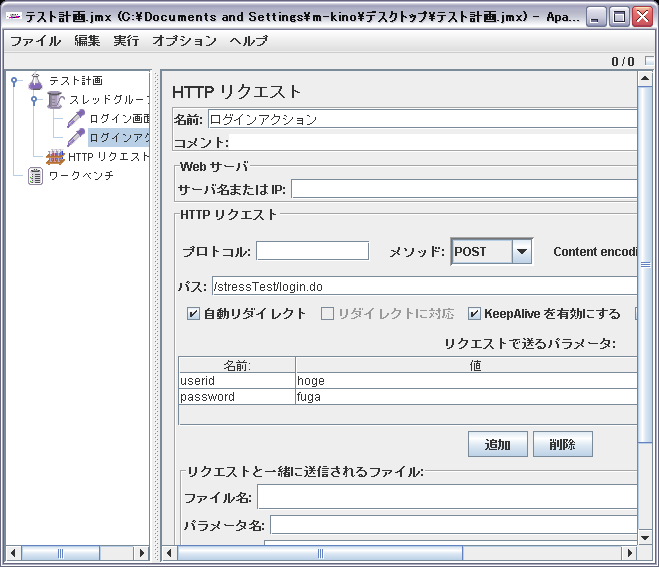The width and height of the screenshot is (659, 567).
Task: Open the メソッド POST dropdown
Action: [521, 252]
